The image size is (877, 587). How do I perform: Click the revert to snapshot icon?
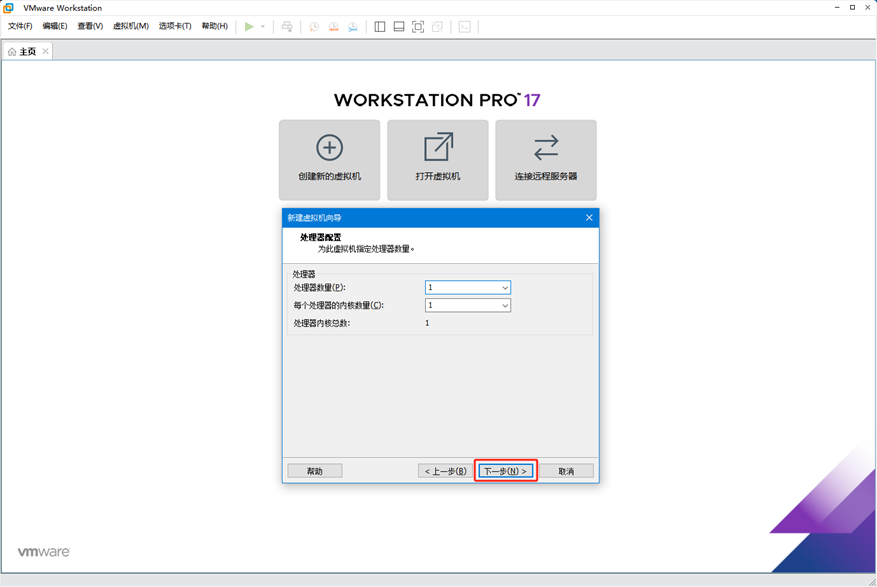click(333, 26)
